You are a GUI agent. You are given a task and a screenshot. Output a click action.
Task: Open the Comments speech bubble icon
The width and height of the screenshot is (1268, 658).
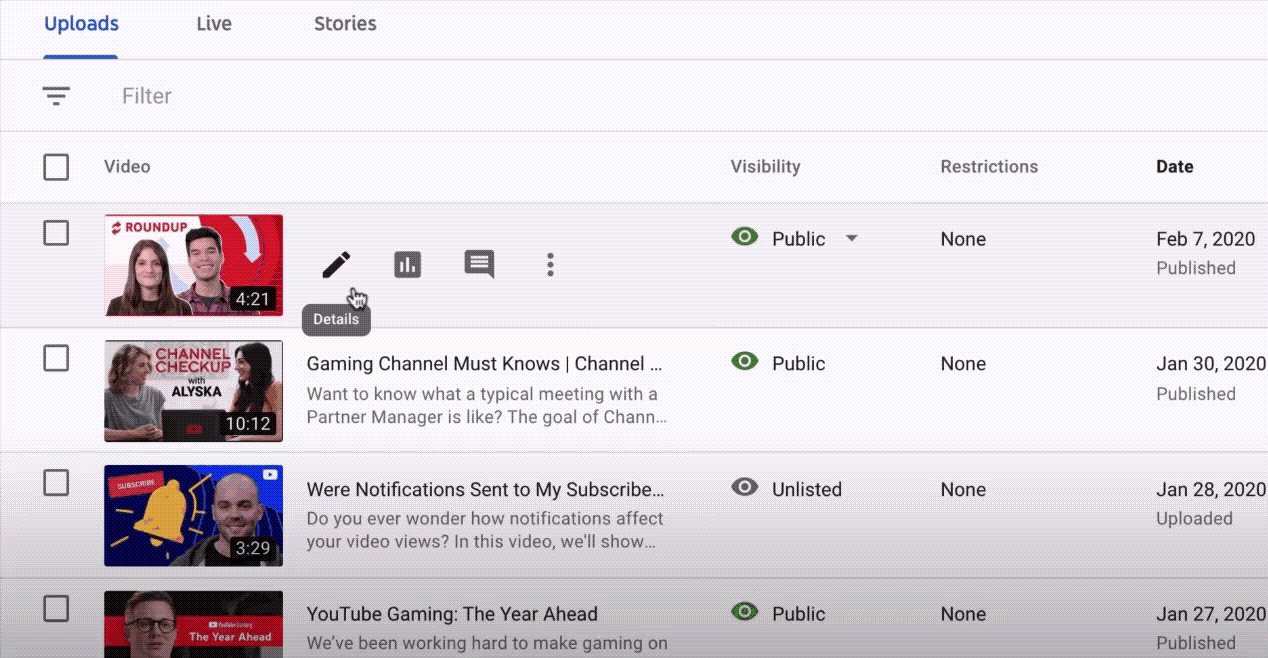tap(479, 265)
